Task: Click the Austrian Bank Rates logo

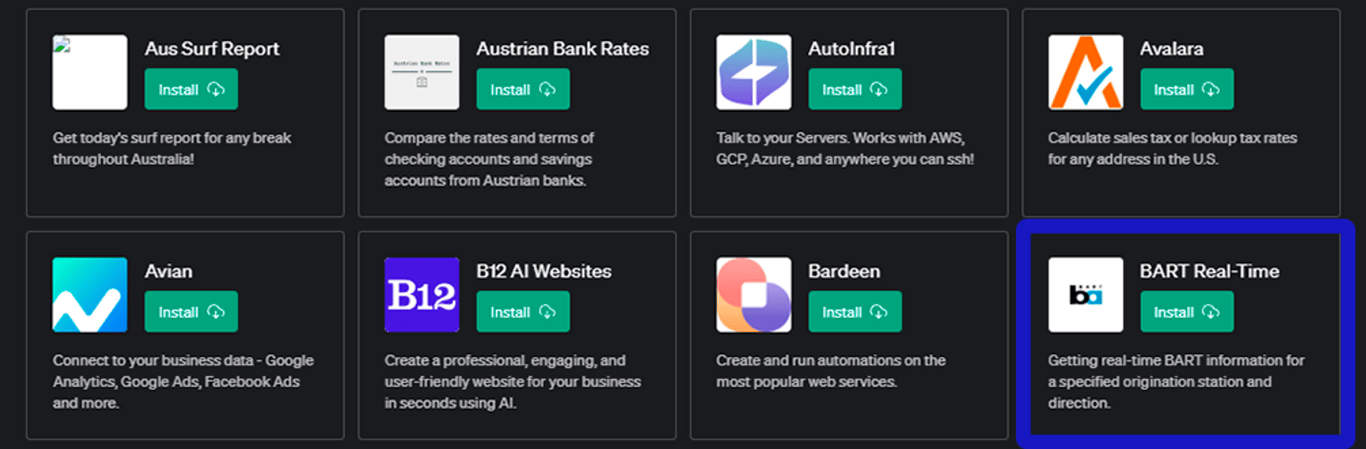Action: [422, 72]
